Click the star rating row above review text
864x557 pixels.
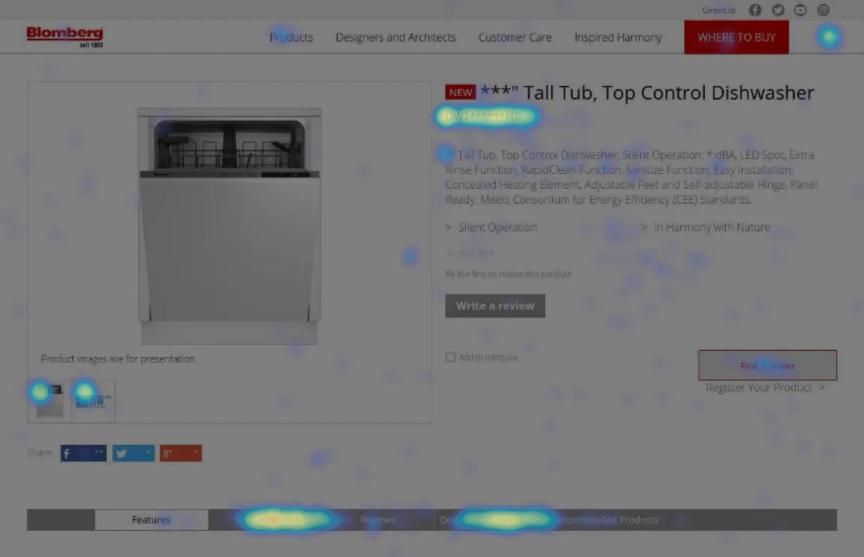[x=471, y=253]
